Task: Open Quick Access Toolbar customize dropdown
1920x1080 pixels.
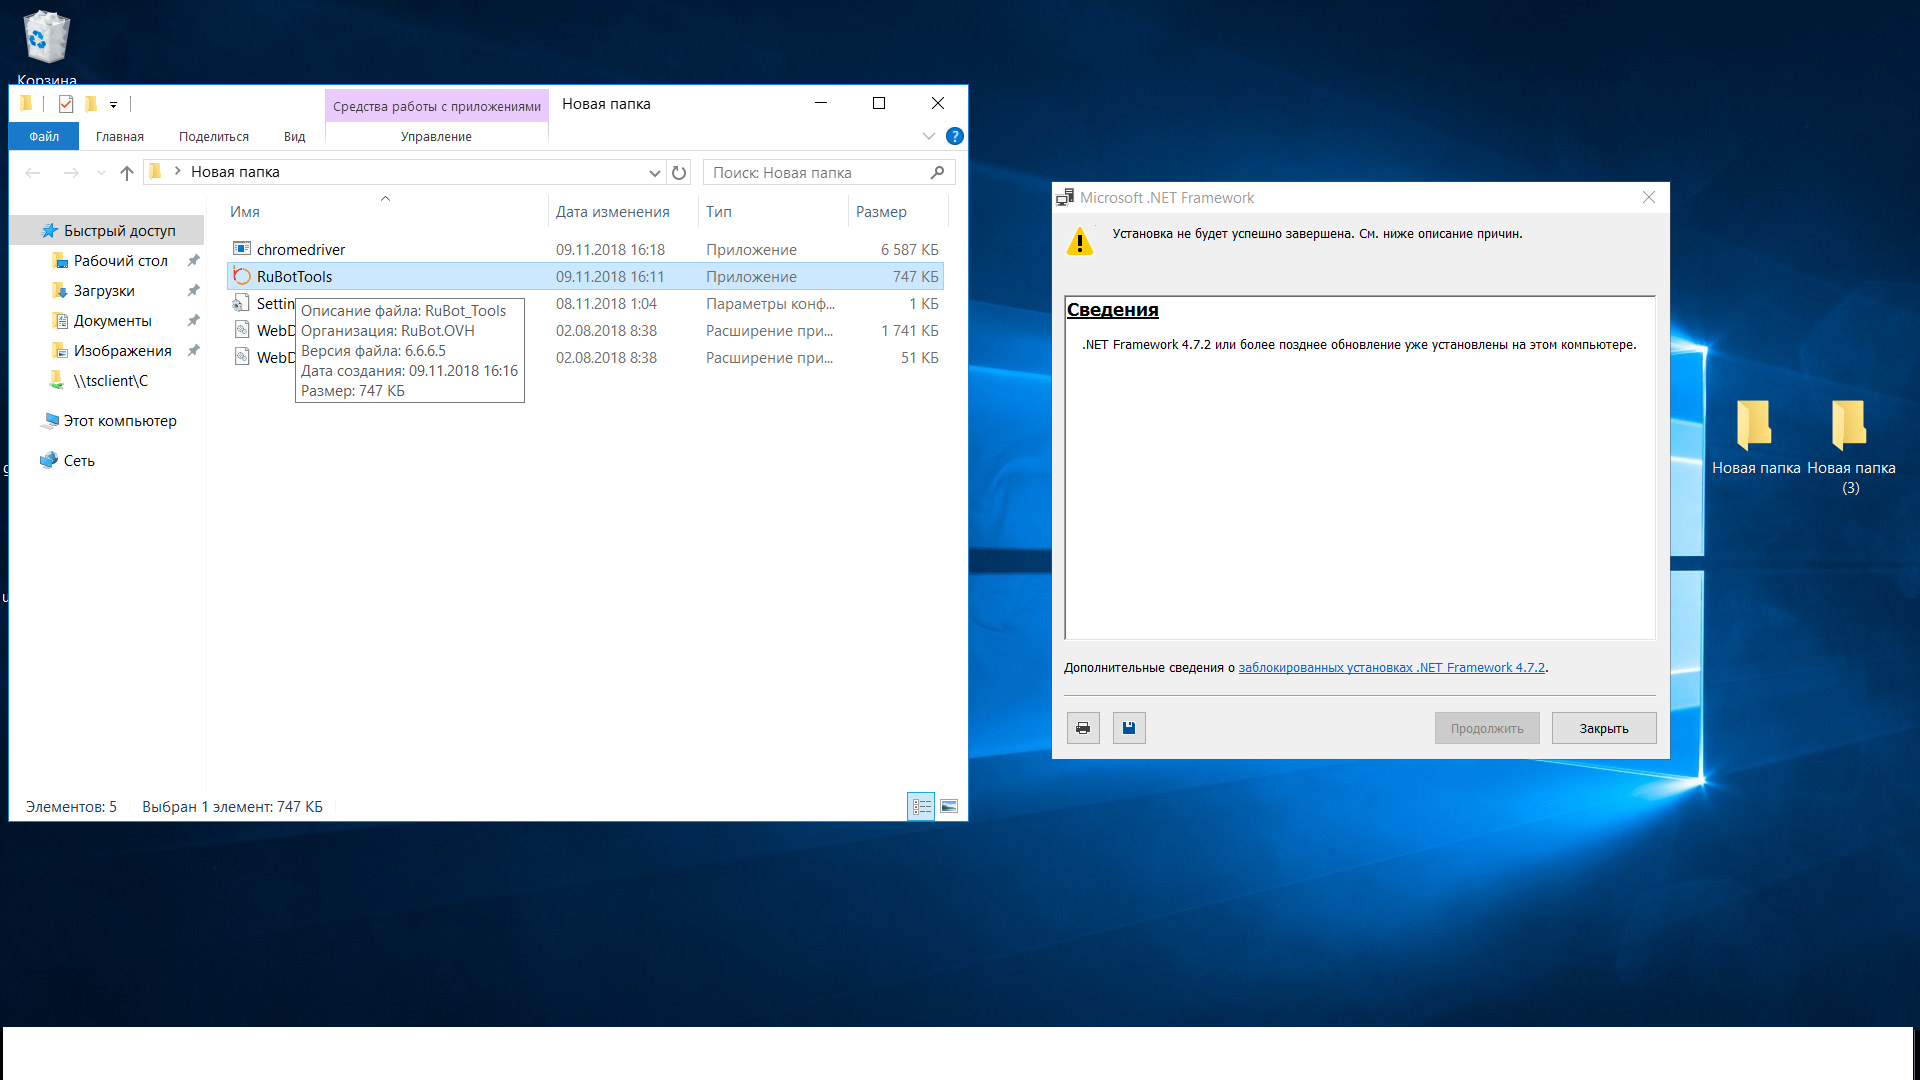Action: pos(113,104)
